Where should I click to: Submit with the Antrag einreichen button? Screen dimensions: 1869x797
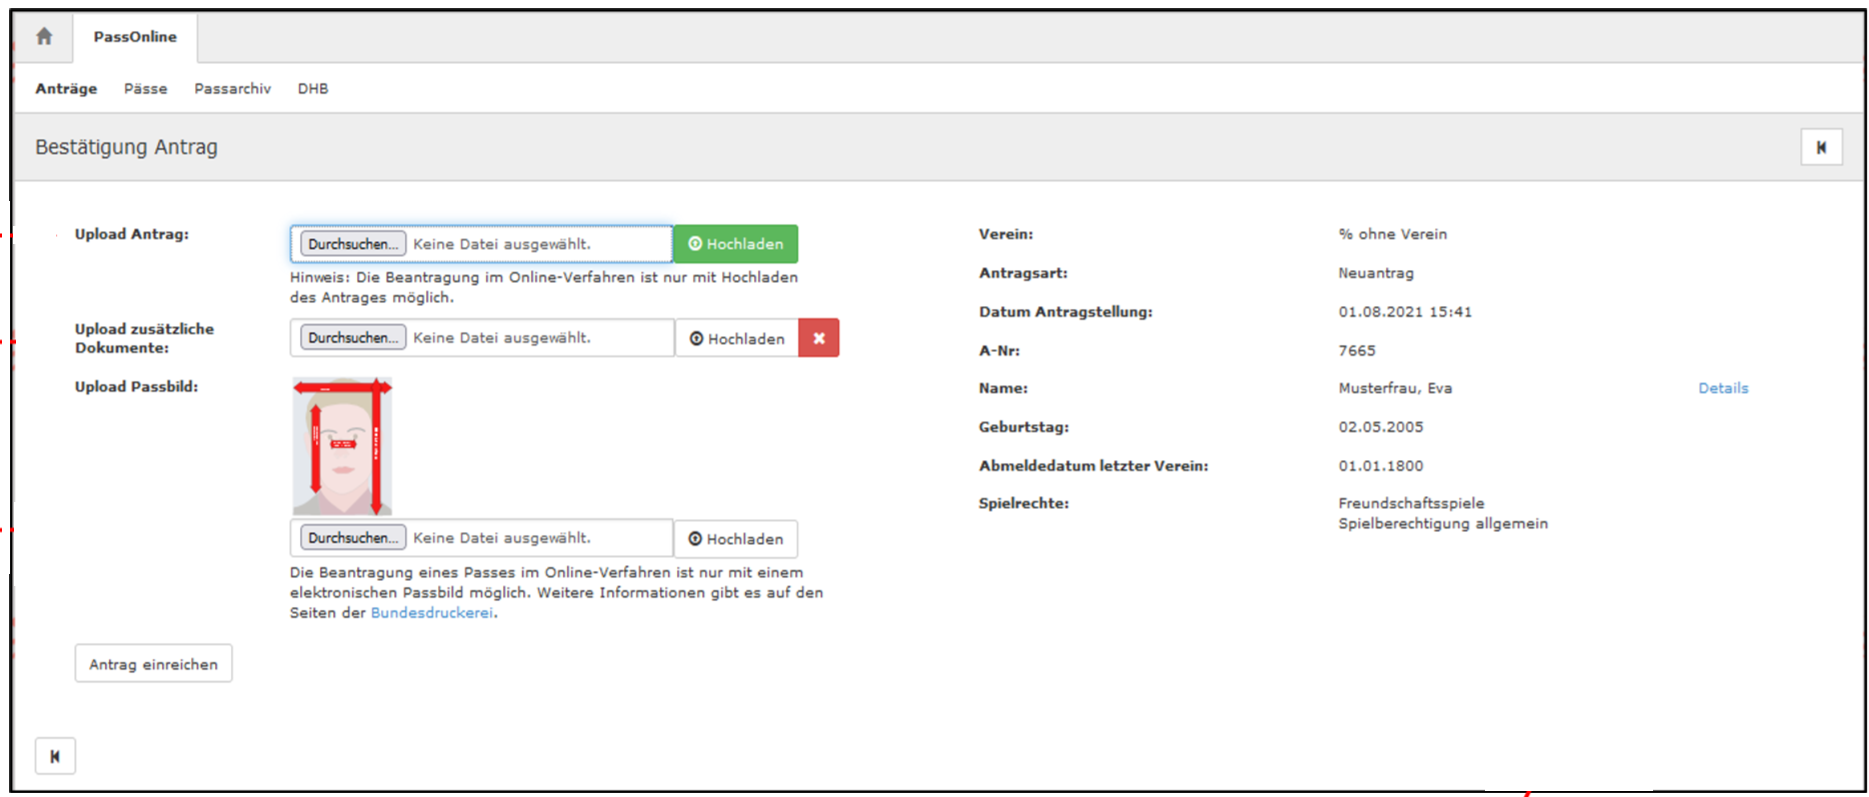tap(153, 664)
